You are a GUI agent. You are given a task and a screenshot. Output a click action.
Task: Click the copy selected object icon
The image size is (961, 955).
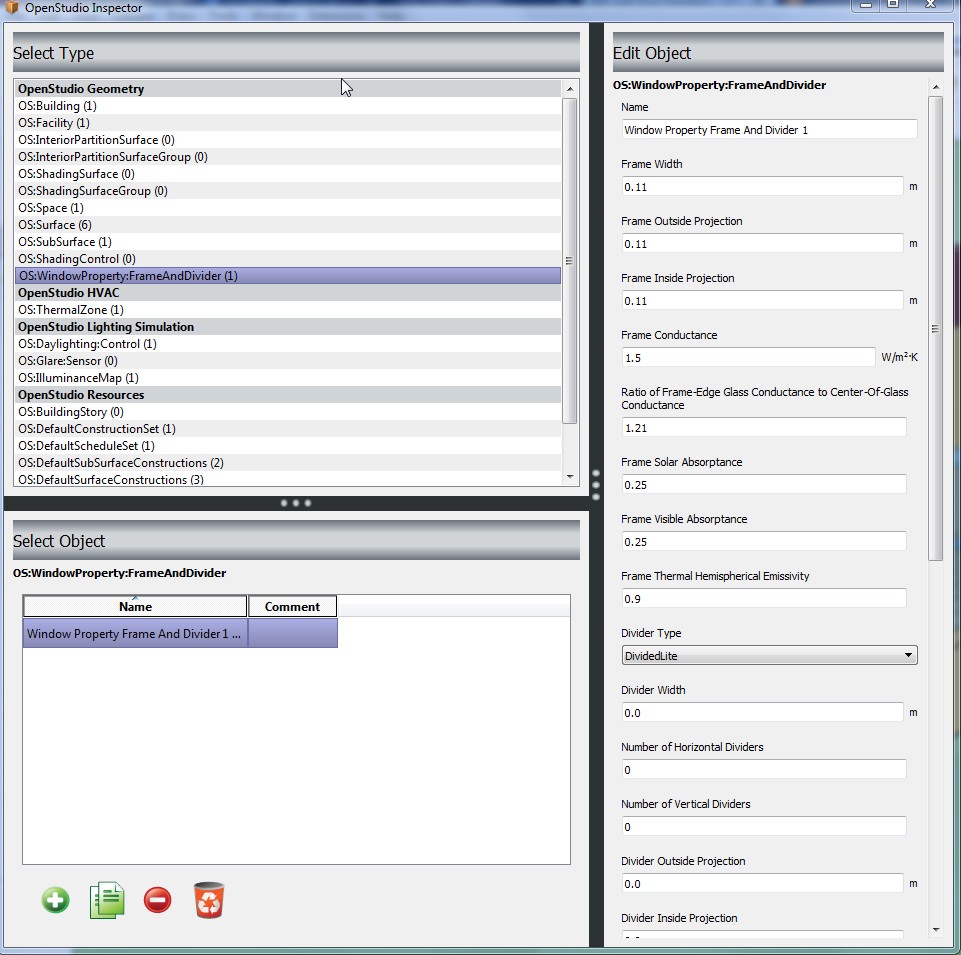click(x=107, y=900)
